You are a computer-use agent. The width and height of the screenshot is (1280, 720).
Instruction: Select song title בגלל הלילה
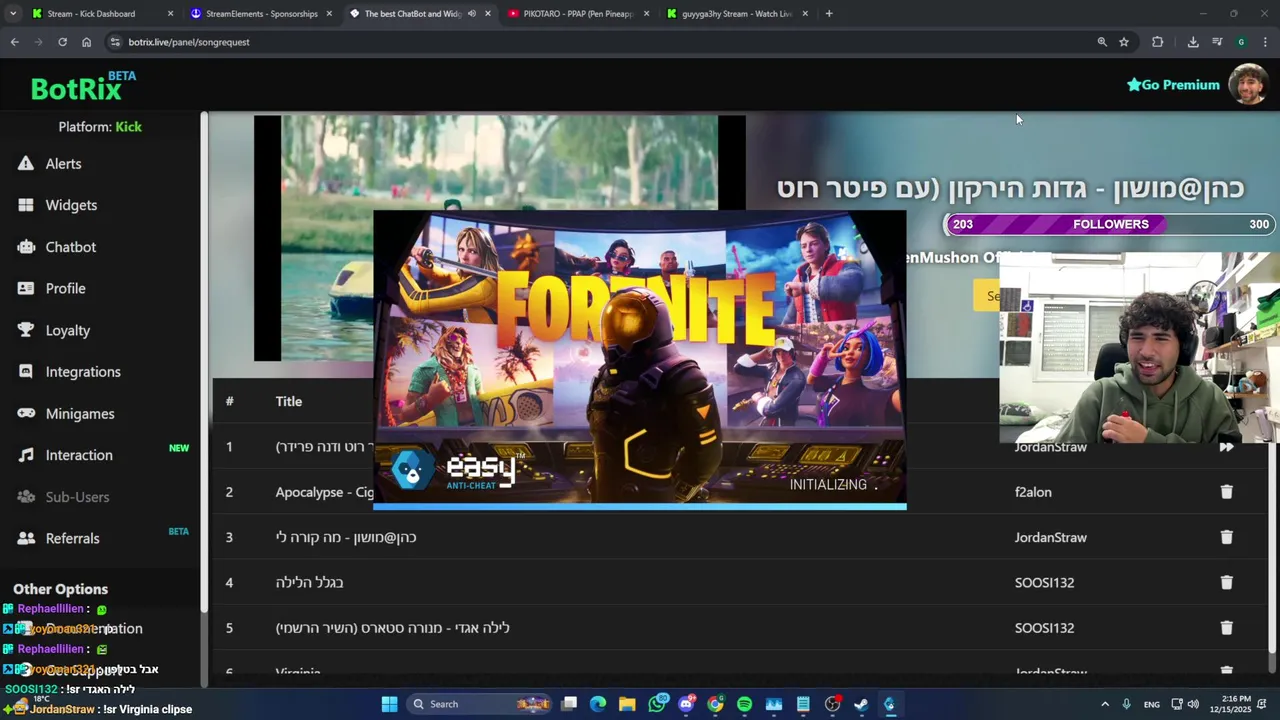(x=309, y=582)
